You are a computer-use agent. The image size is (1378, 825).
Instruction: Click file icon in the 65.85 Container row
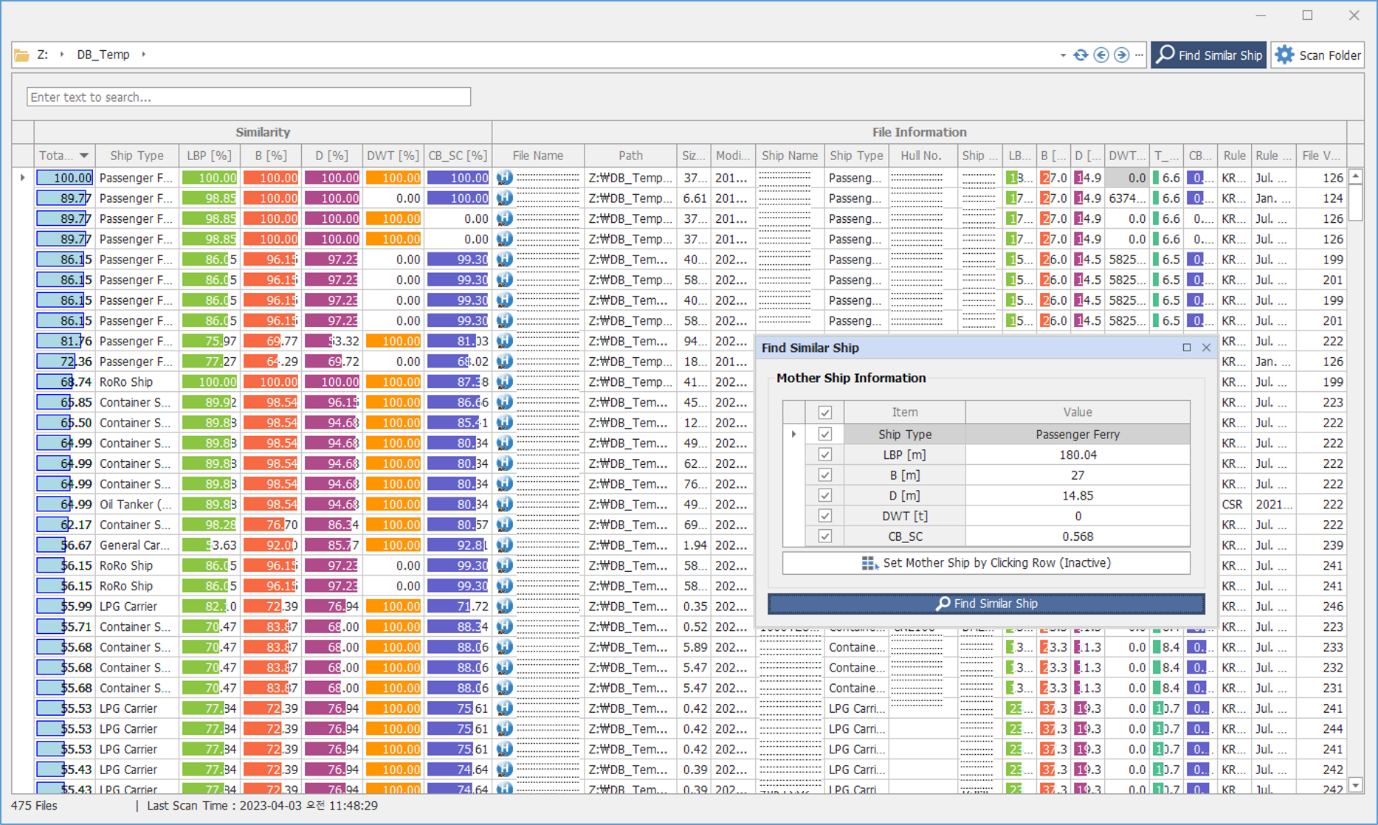pos(505,402)
